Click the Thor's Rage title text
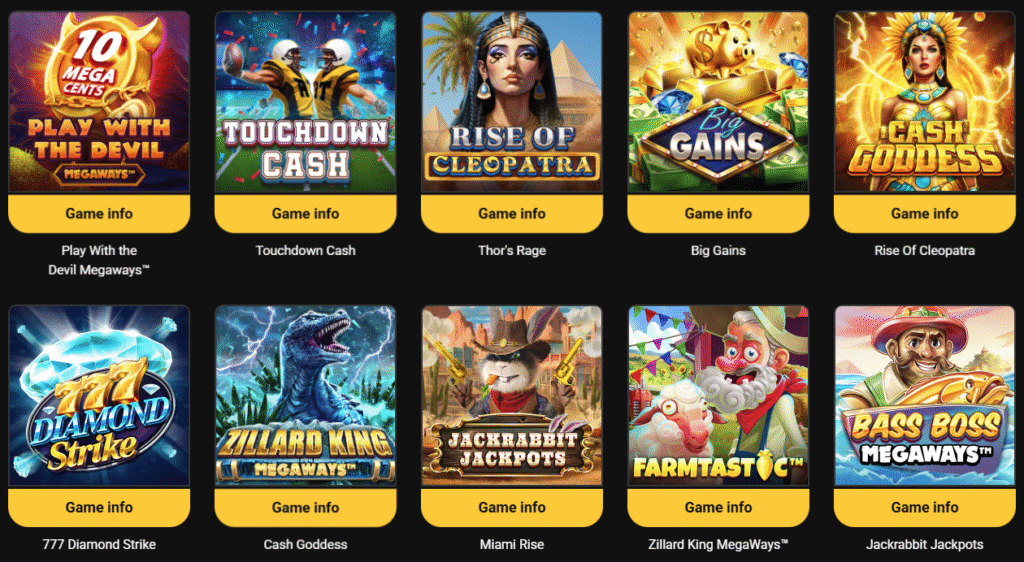The height and width of the screenshot is (562, 1024). click(512, 251)
